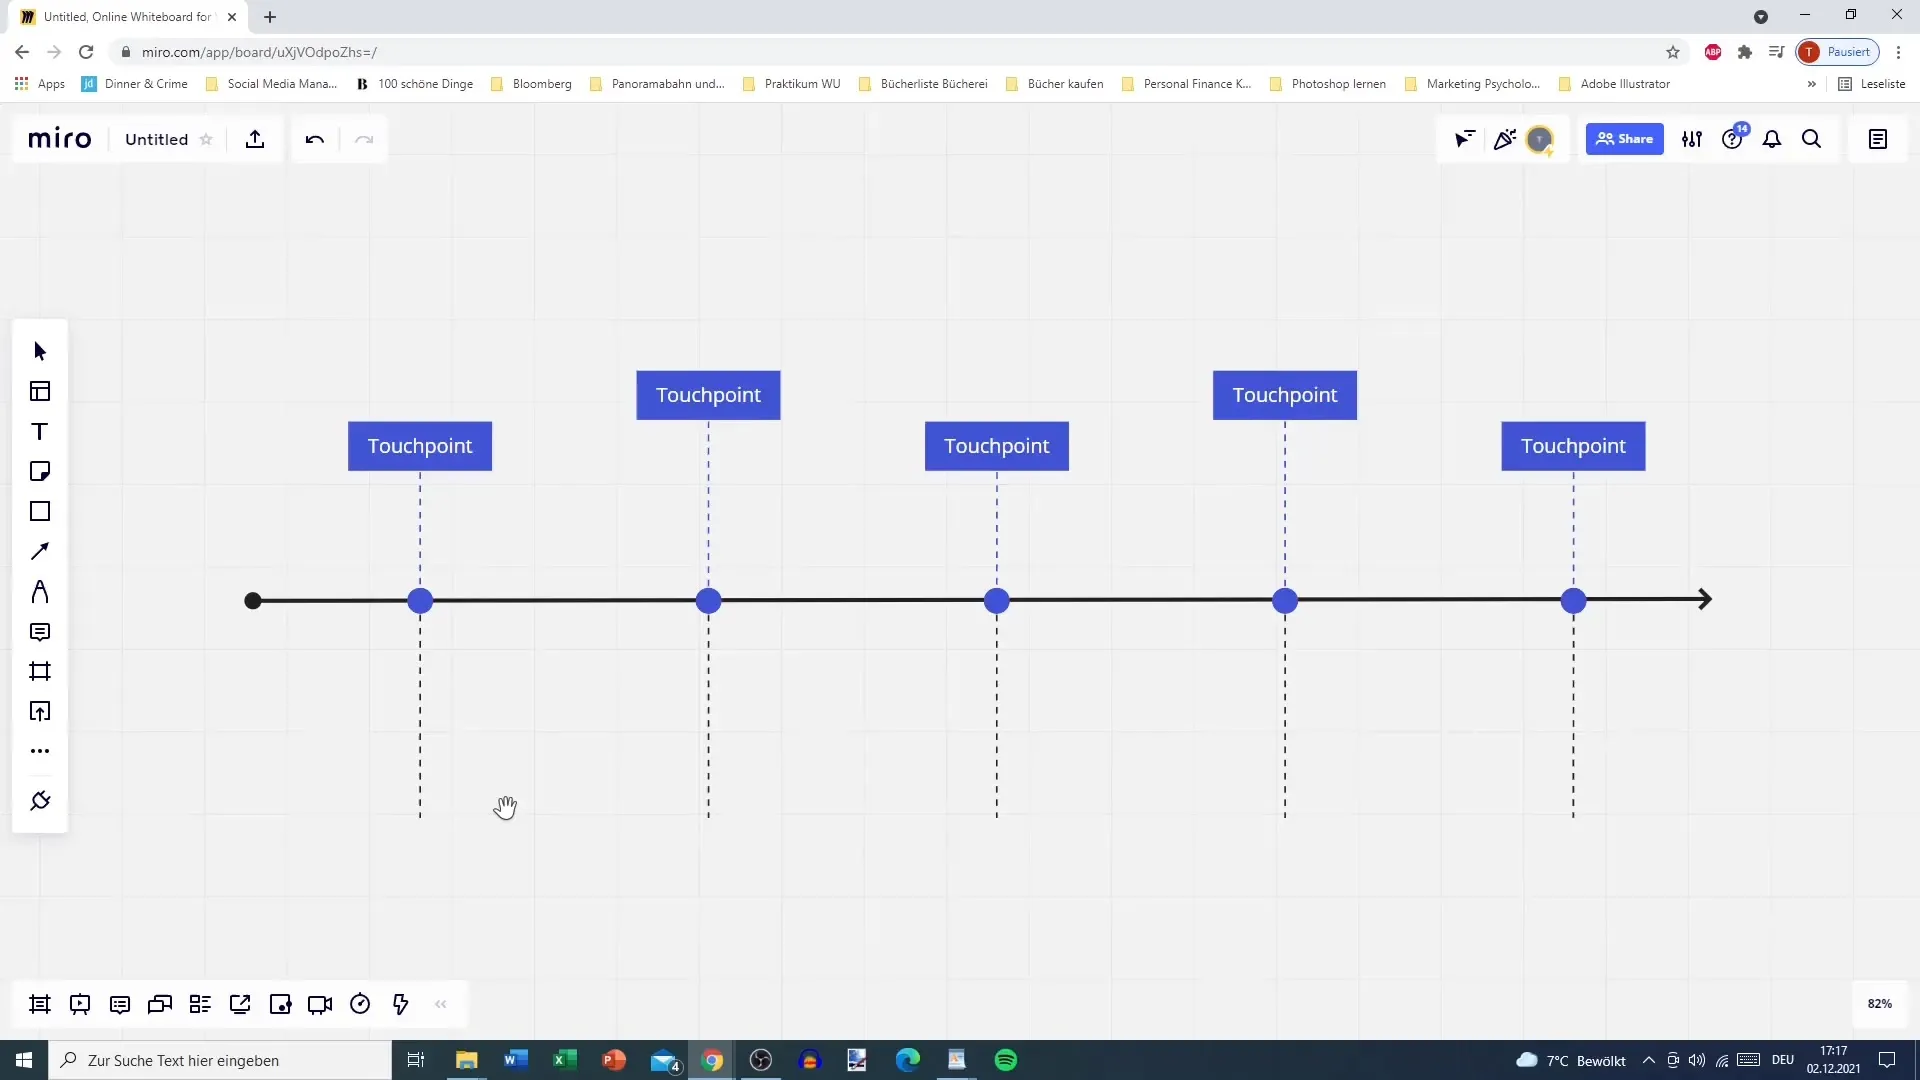Select the Text tool
This screenshot has width=1920, height=1080.
point(40,431)
